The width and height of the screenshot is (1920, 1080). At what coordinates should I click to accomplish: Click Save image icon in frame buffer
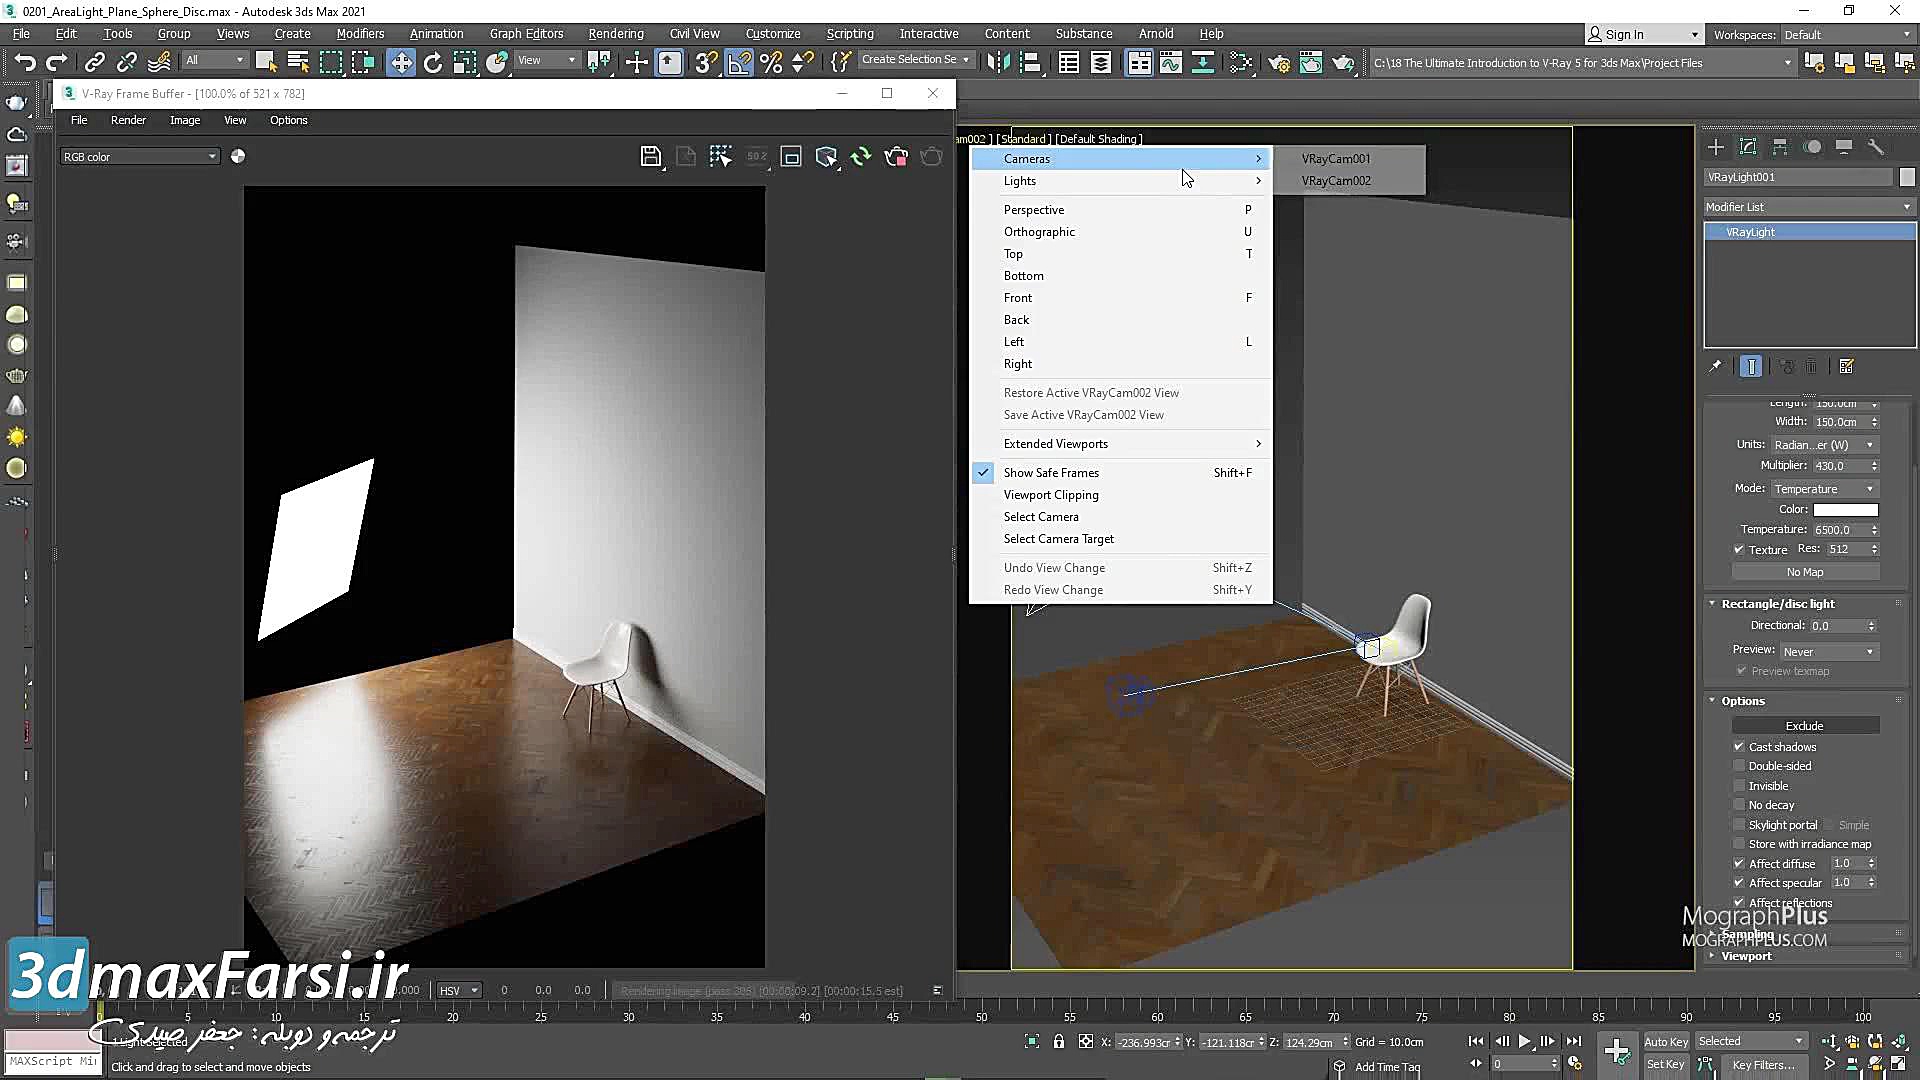[x=650, y=157]
